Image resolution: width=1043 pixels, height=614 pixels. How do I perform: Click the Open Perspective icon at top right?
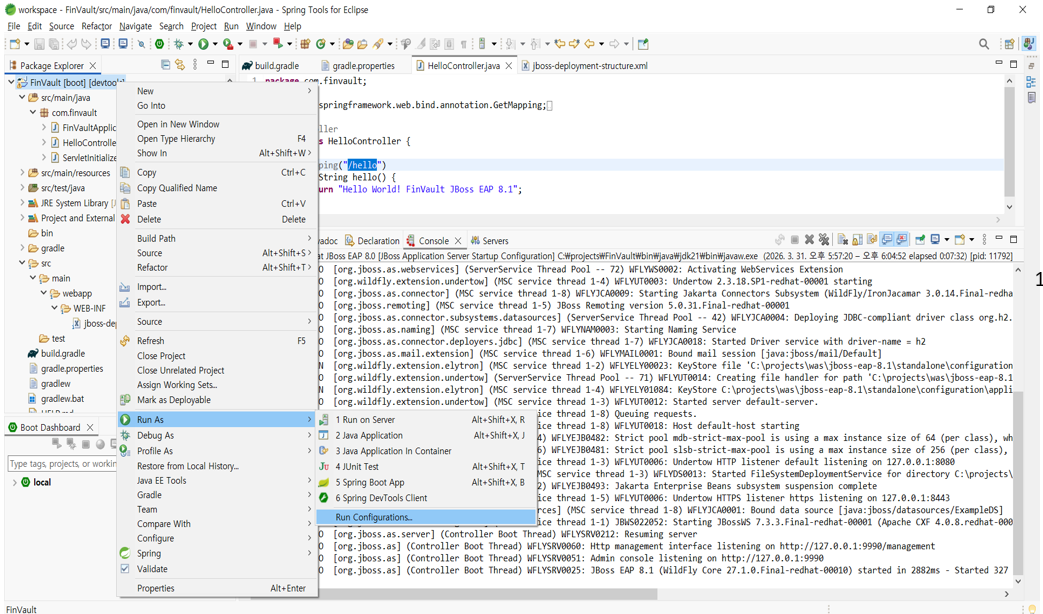pos(1009,44)
